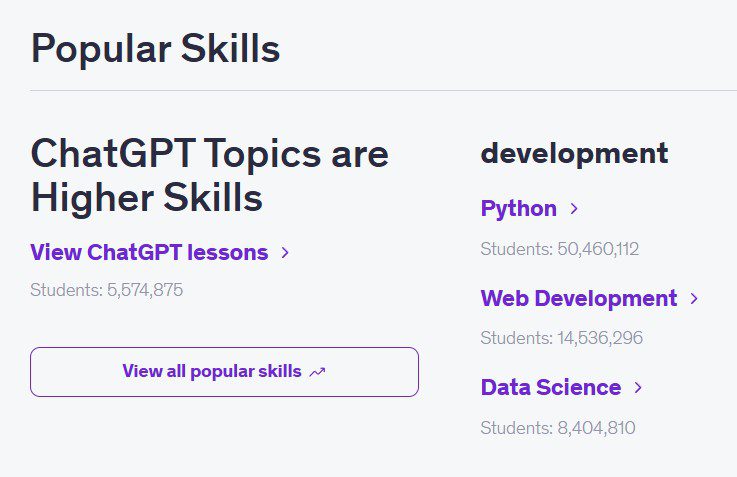Click the arrow chevron next to Python
This screenshot has height=477, width=737.
click(574, 209)
